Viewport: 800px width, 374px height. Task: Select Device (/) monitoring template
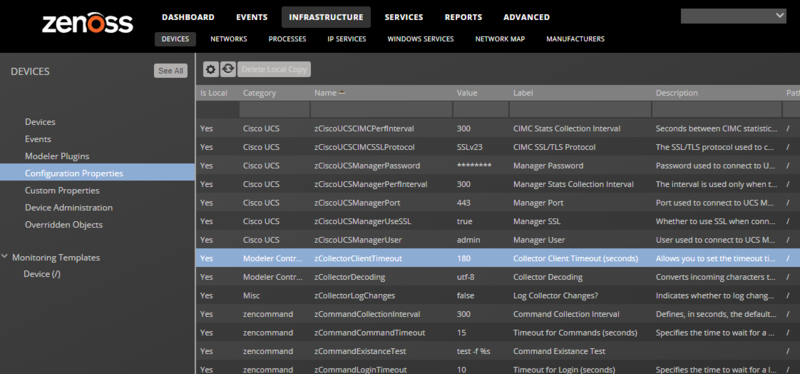[42, 274]
